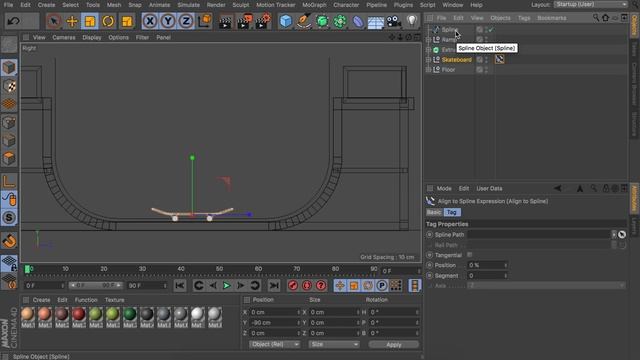The width and height of the screenshot is (640, 360).
Task: Add a generator subdivision object
Action: pyautogui.click(x=322, y=21)
